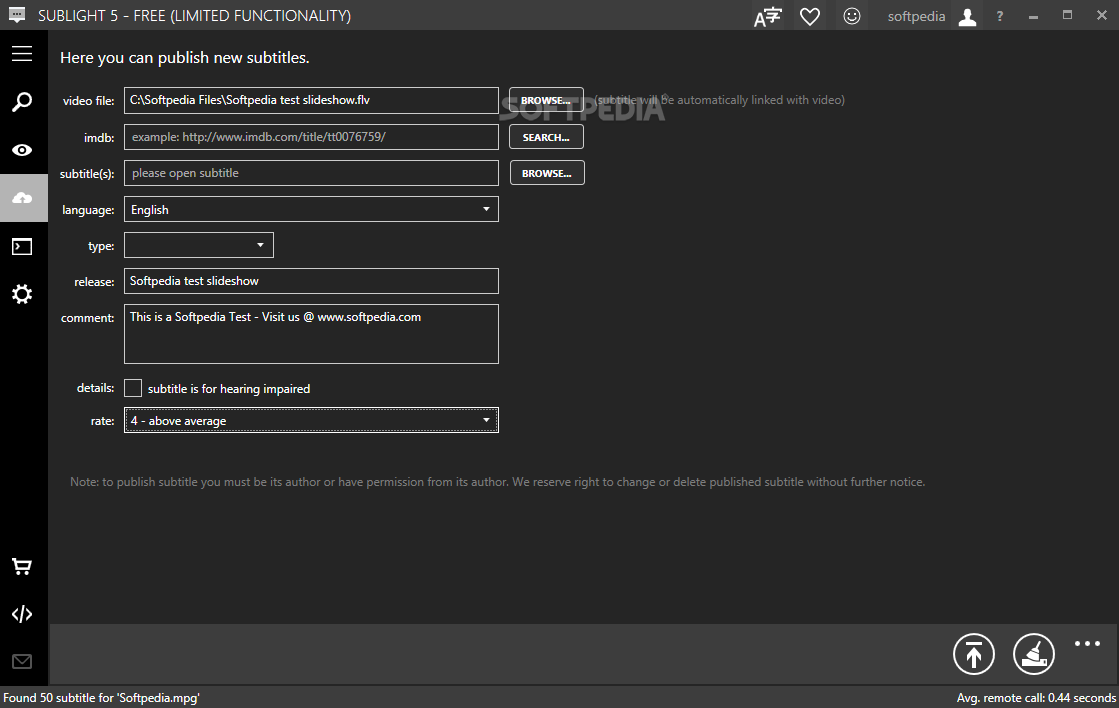Click the release name field

[x=311, y=281]
